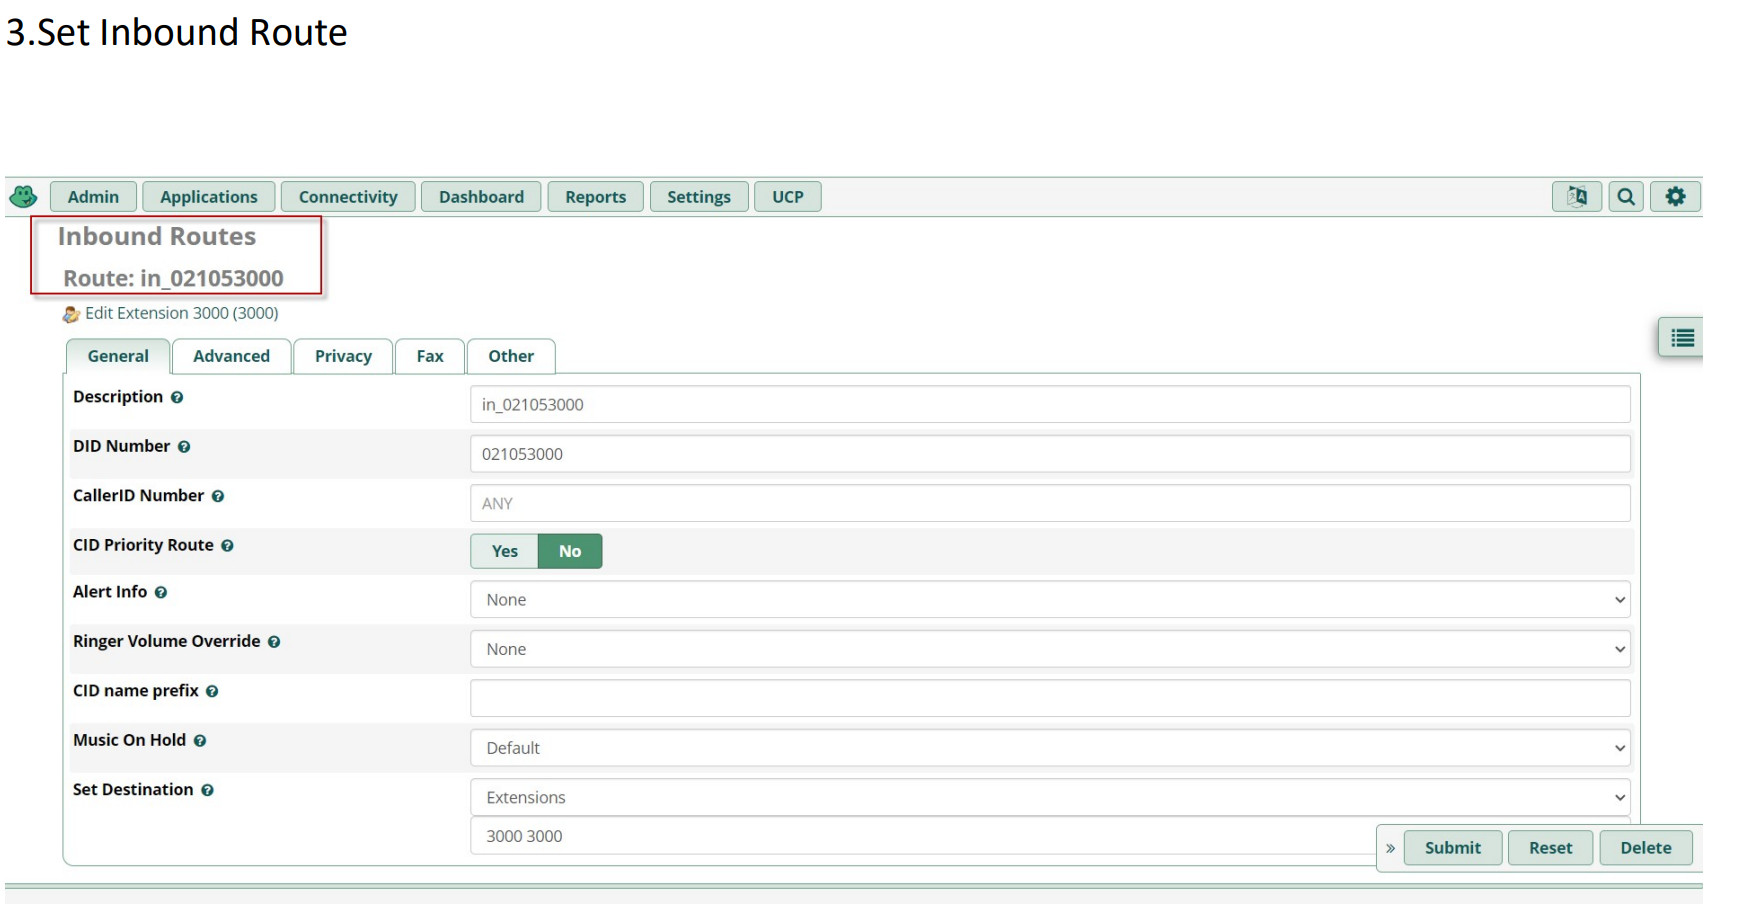
Task: Show help for Ringer Volume Override
Action: 274,642
